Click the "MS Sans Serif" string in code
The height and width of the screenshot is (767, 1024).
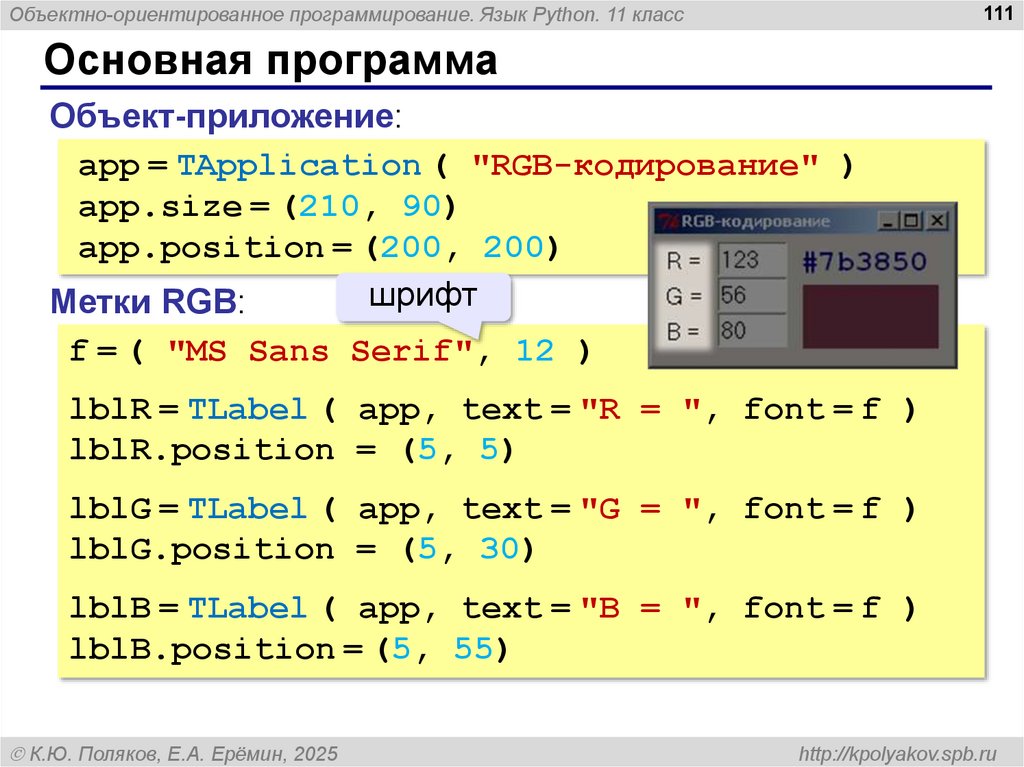coord(320,351)
